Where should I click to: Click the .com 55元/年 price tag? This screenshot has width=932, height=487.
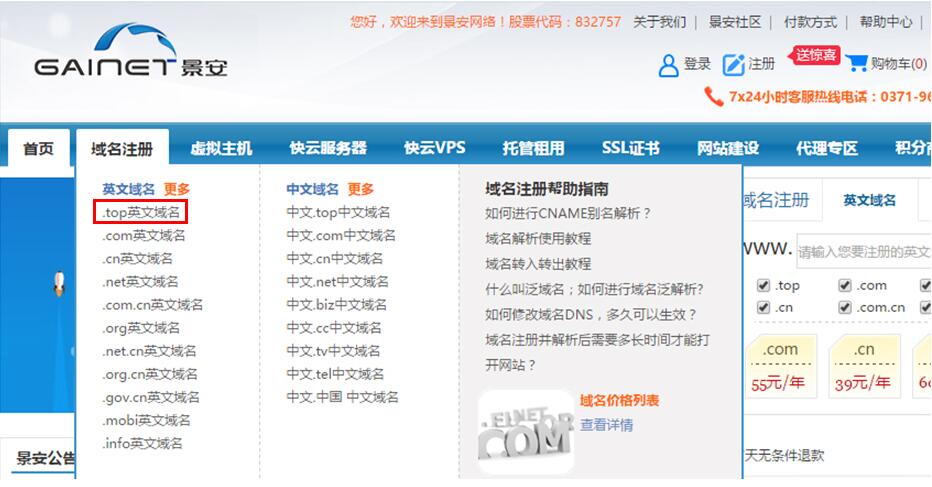pos(780,366)
